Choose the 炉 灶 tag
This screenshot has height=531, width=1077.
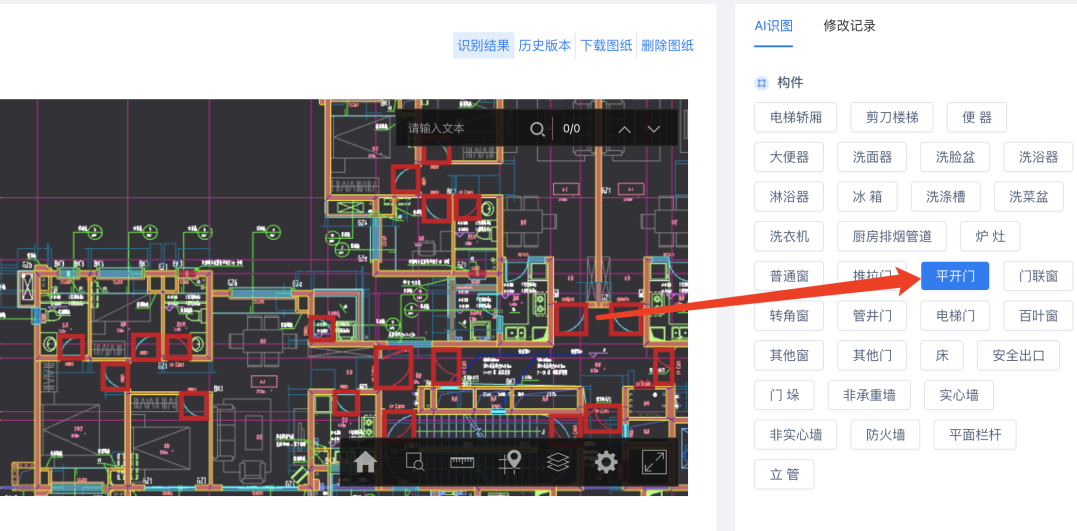click(x=990, y=236)
